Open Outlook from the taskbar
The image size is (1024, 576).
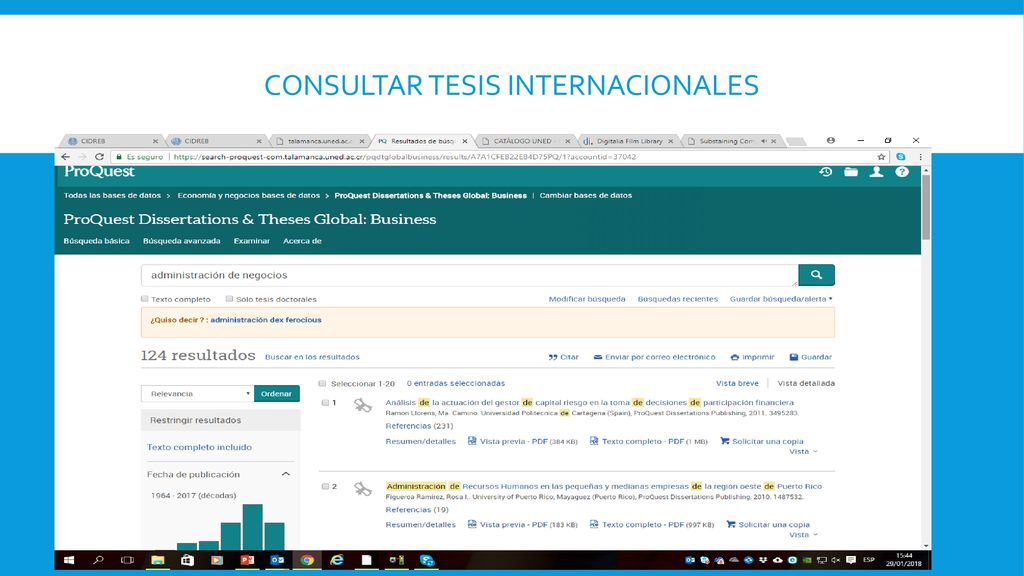277,560
